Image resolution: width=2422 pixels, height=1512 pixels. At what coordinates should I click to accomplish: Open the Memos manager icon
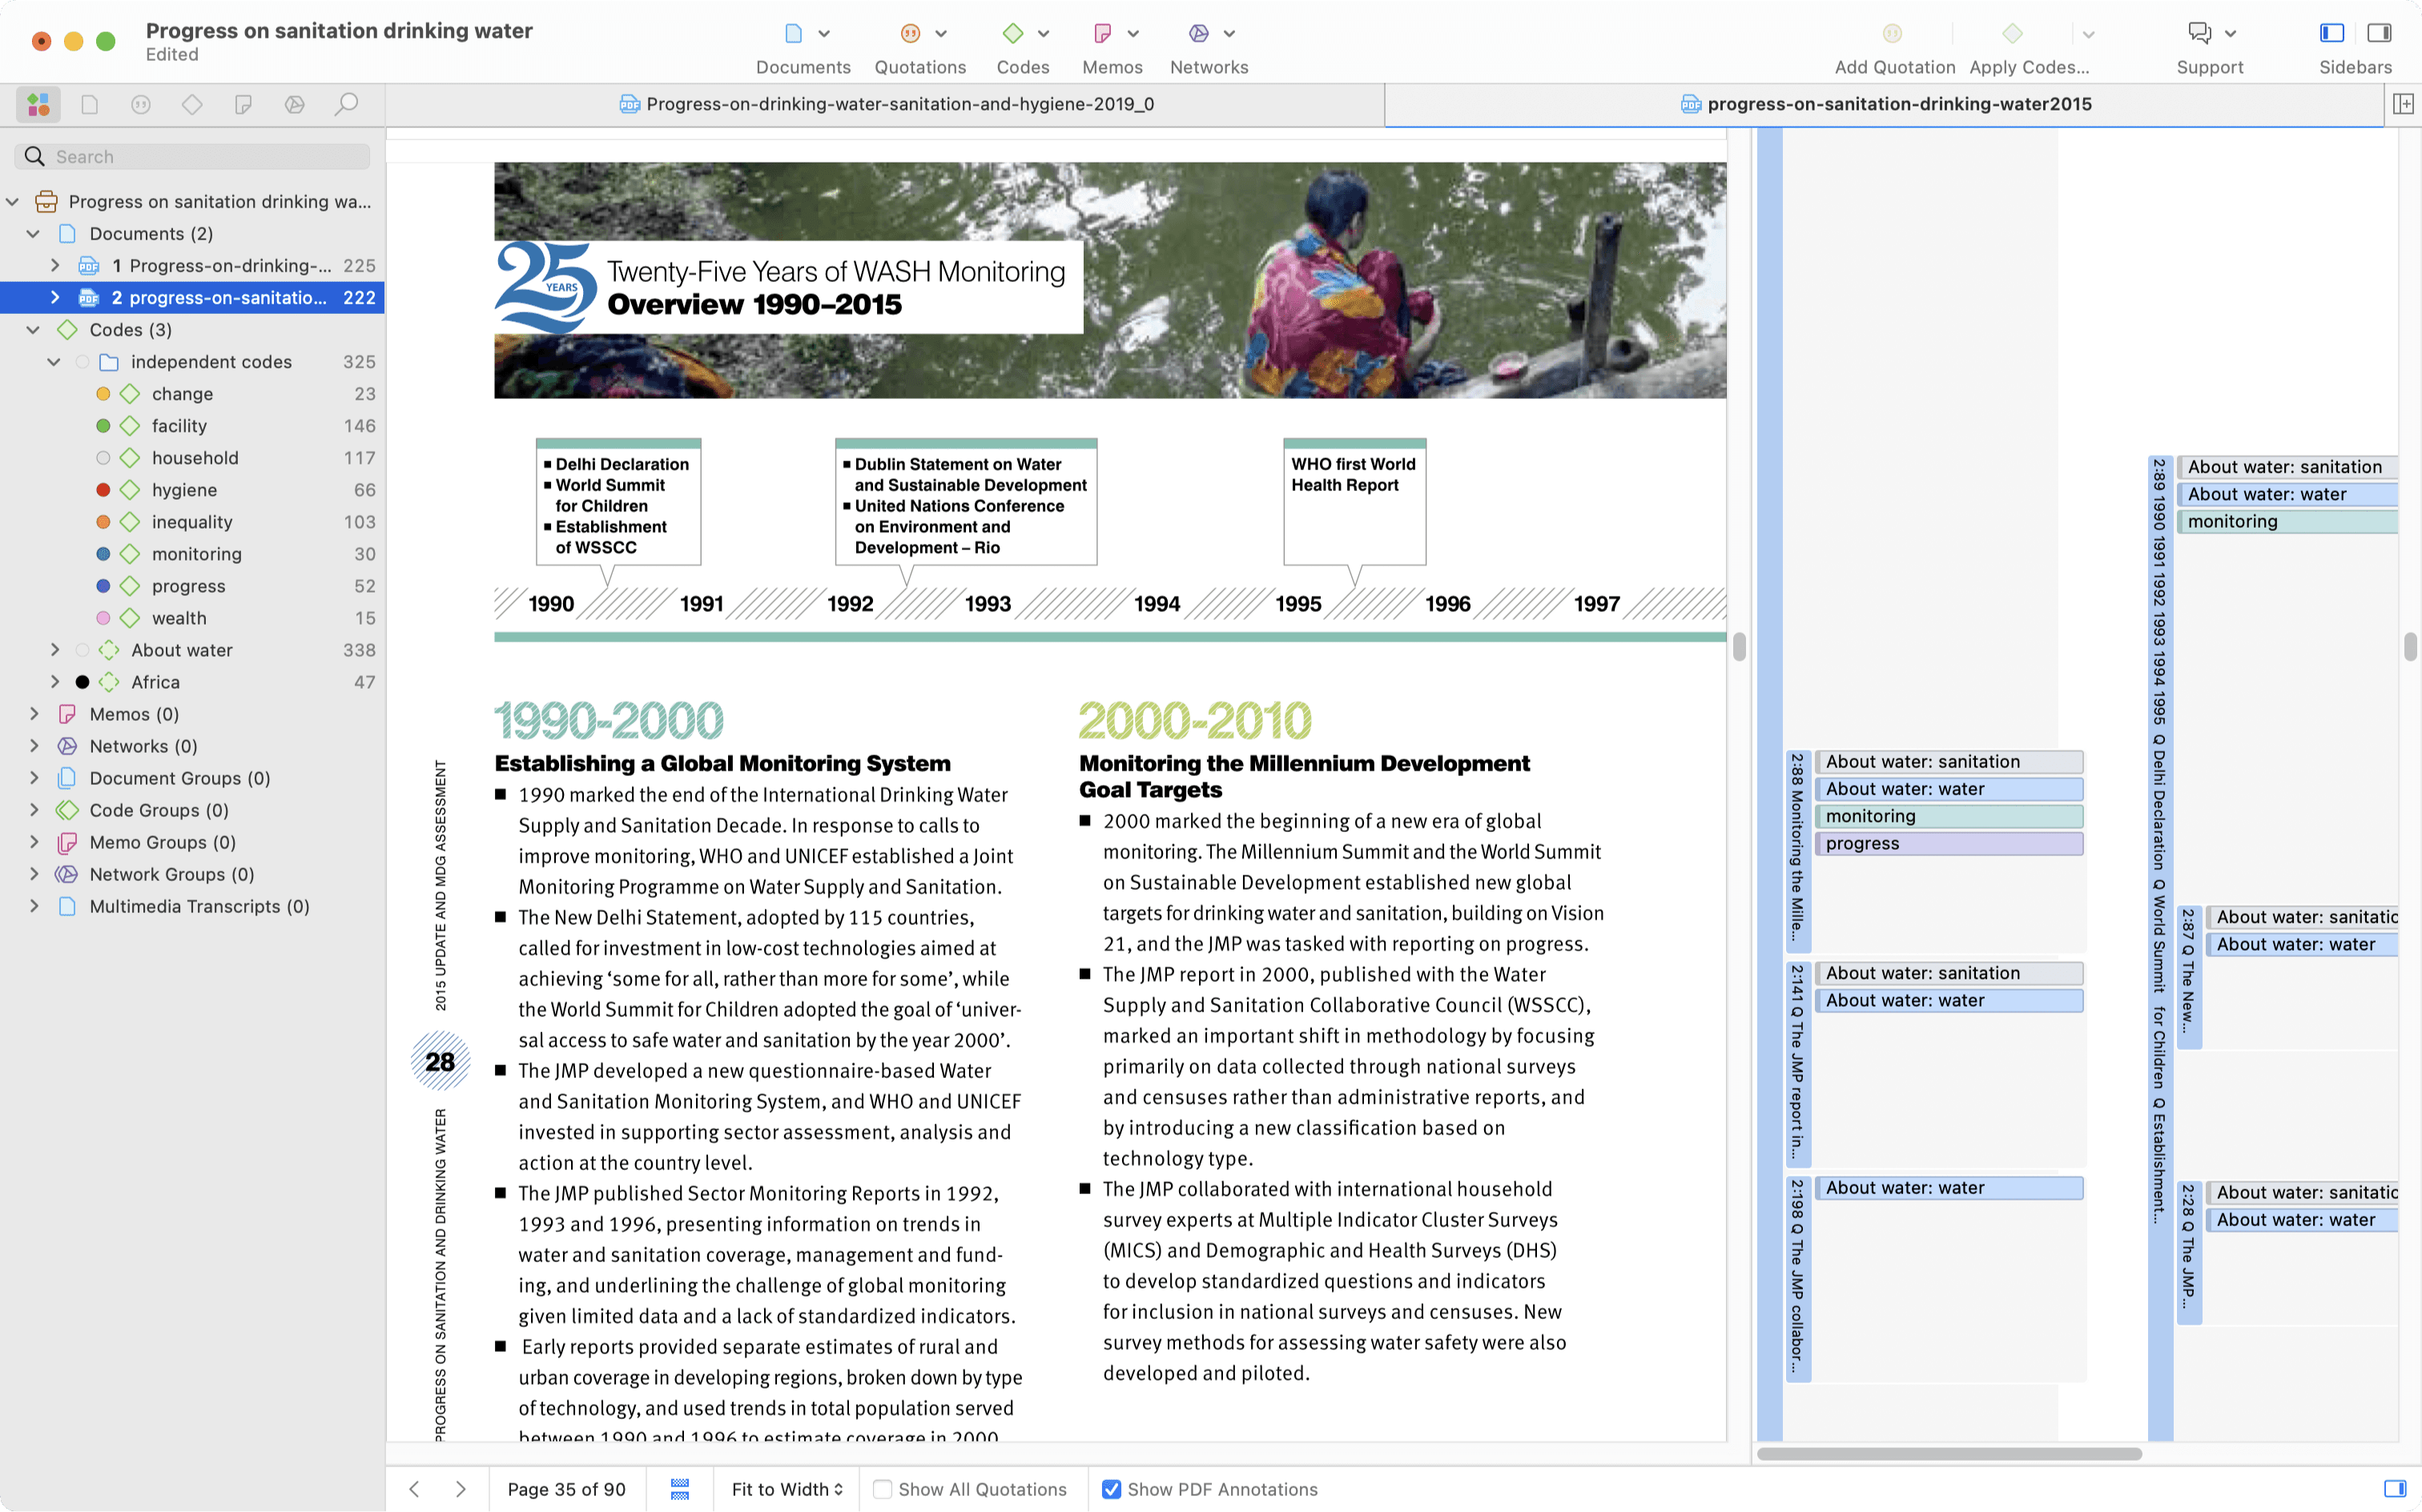tap(1102, 34)
